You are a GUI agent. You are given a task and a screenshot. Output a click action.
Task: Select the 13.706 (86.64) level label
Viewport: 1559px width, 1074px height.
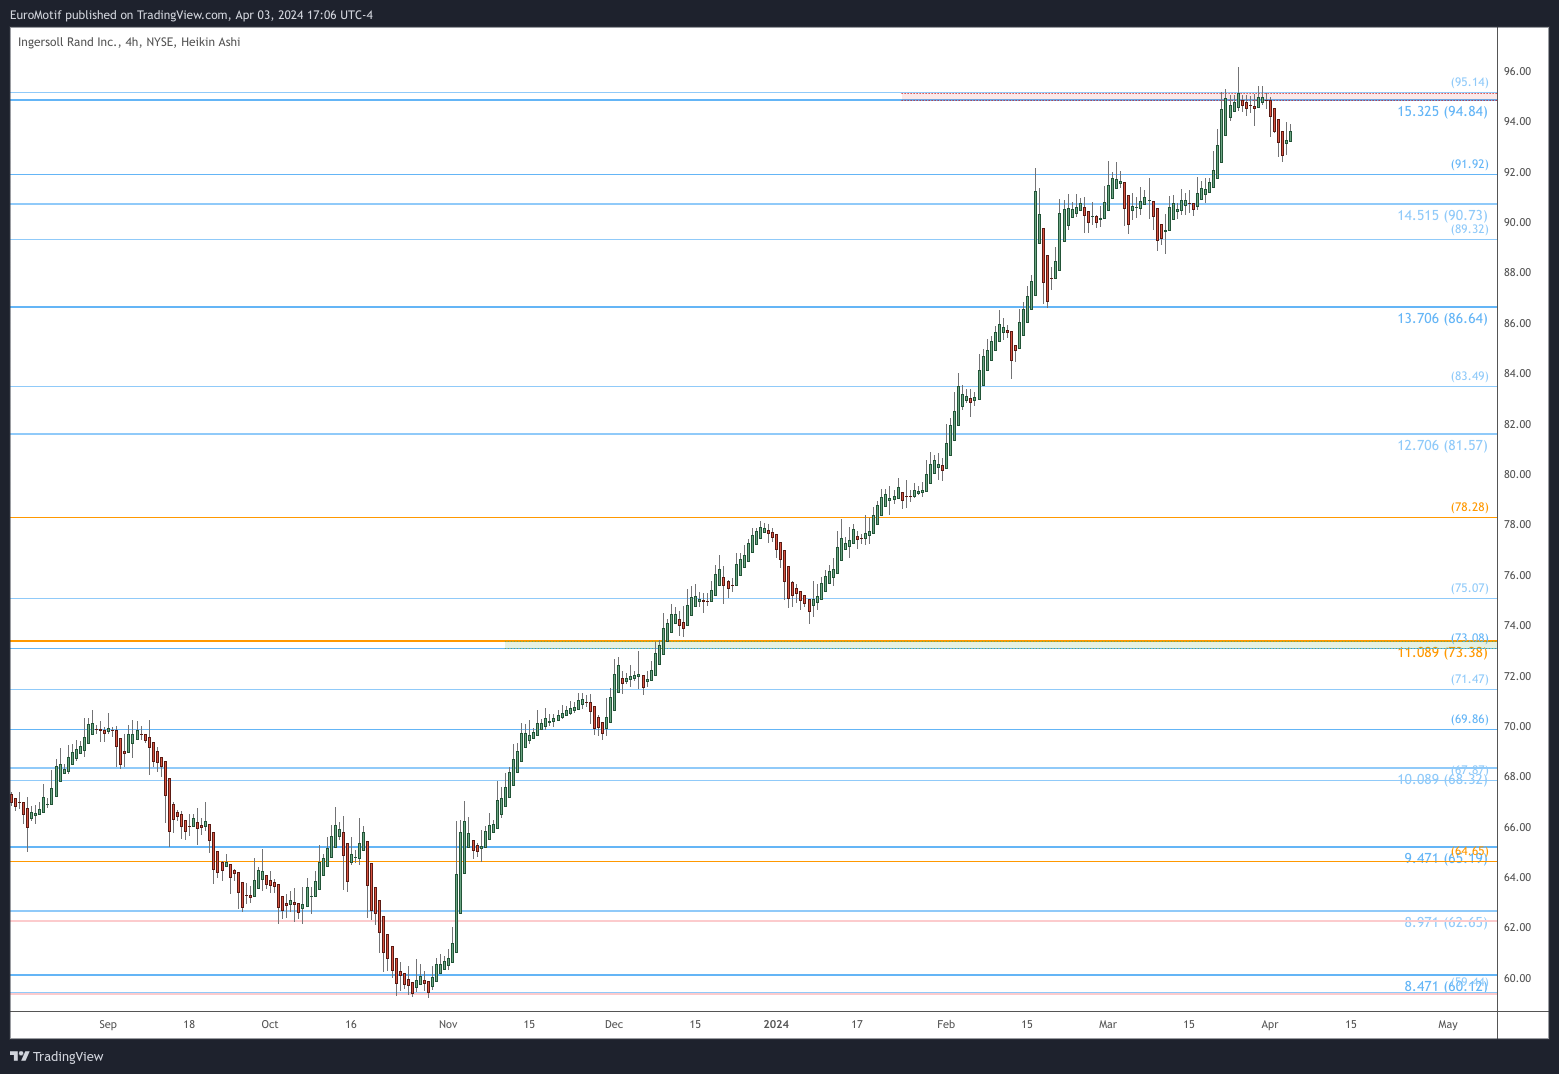1442,318
